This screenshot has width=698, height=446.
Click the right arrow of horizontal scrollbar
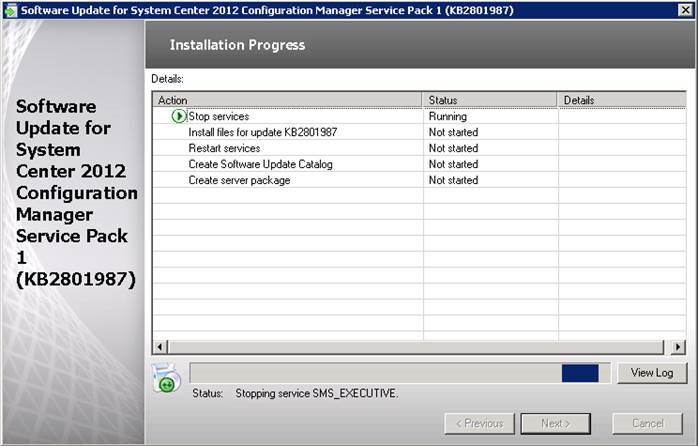pos(678,346)
